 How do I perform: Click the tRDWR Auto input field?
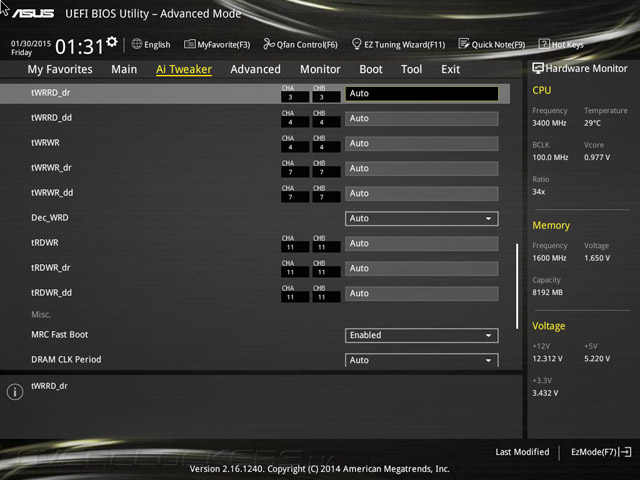pyautogui.click(x=422, y=244)
